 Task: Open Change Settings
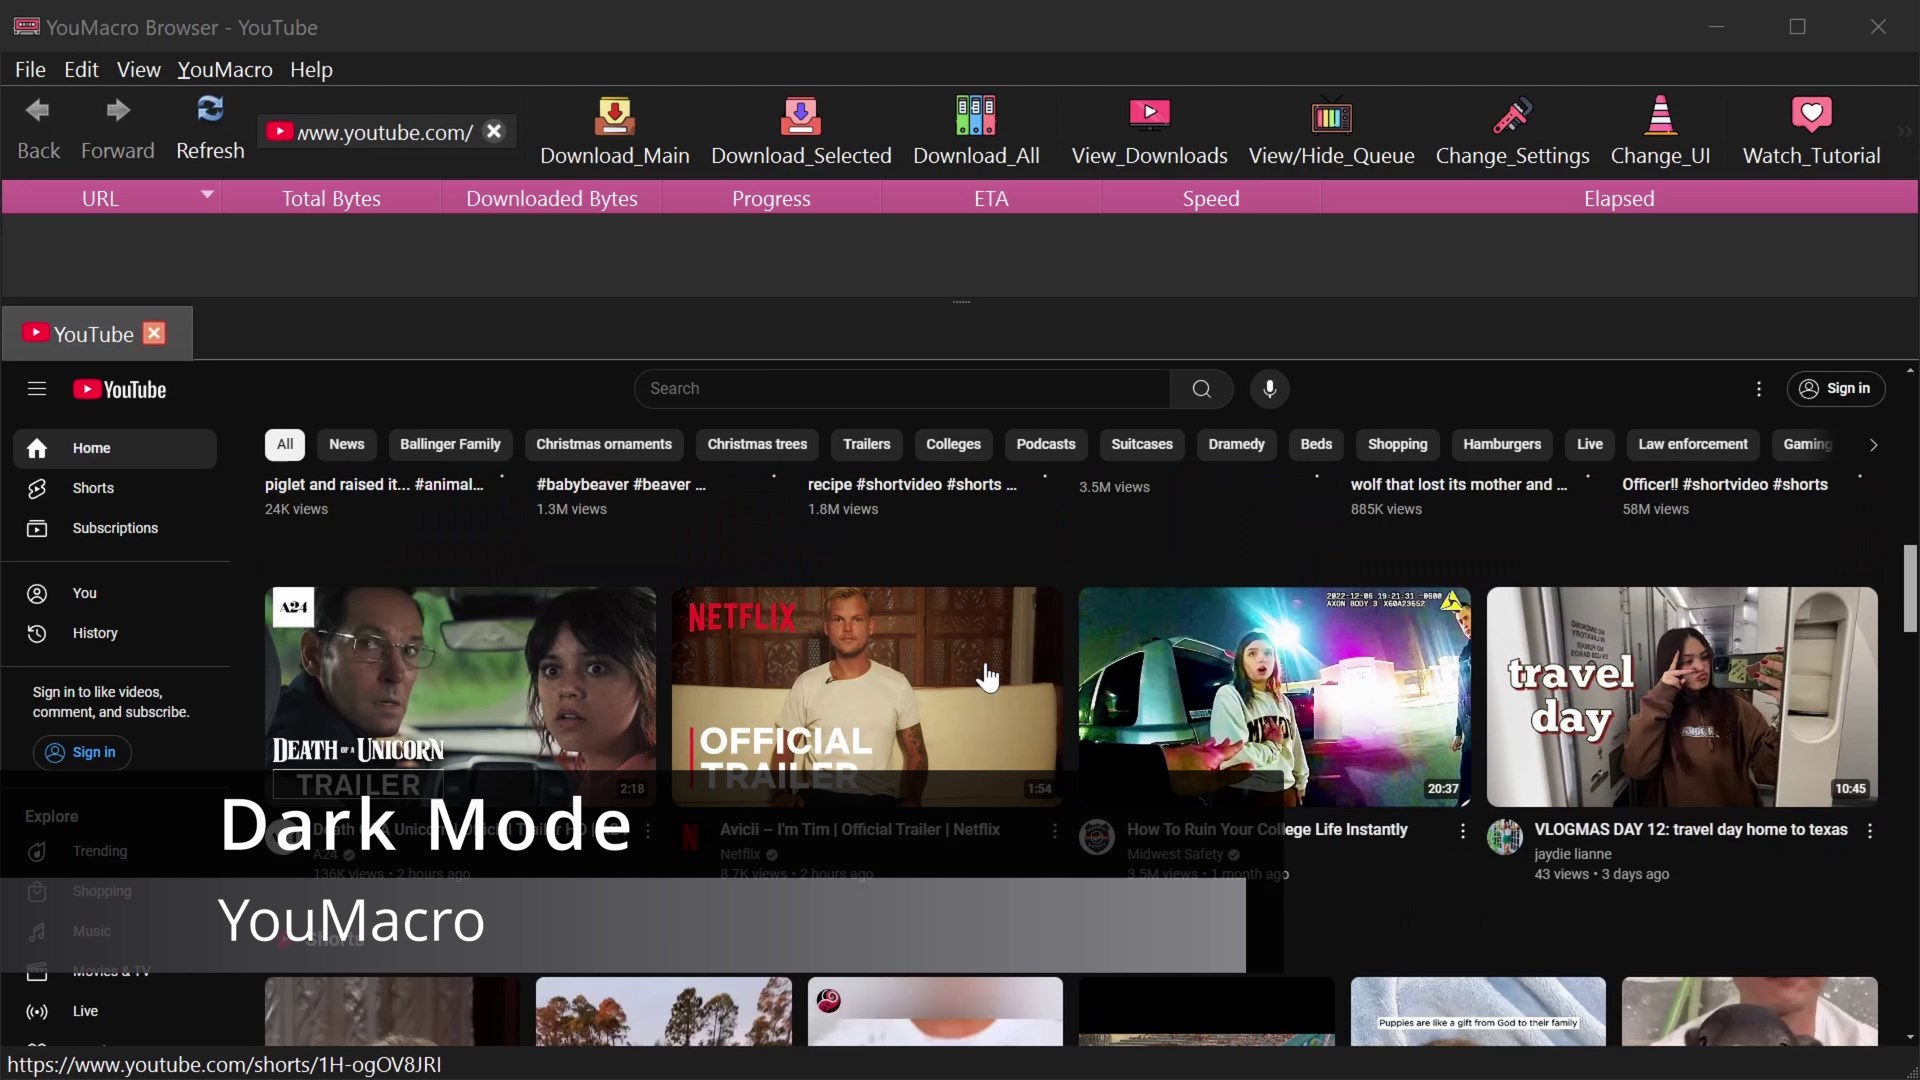pyautogui.click(x=1512, y=130)
